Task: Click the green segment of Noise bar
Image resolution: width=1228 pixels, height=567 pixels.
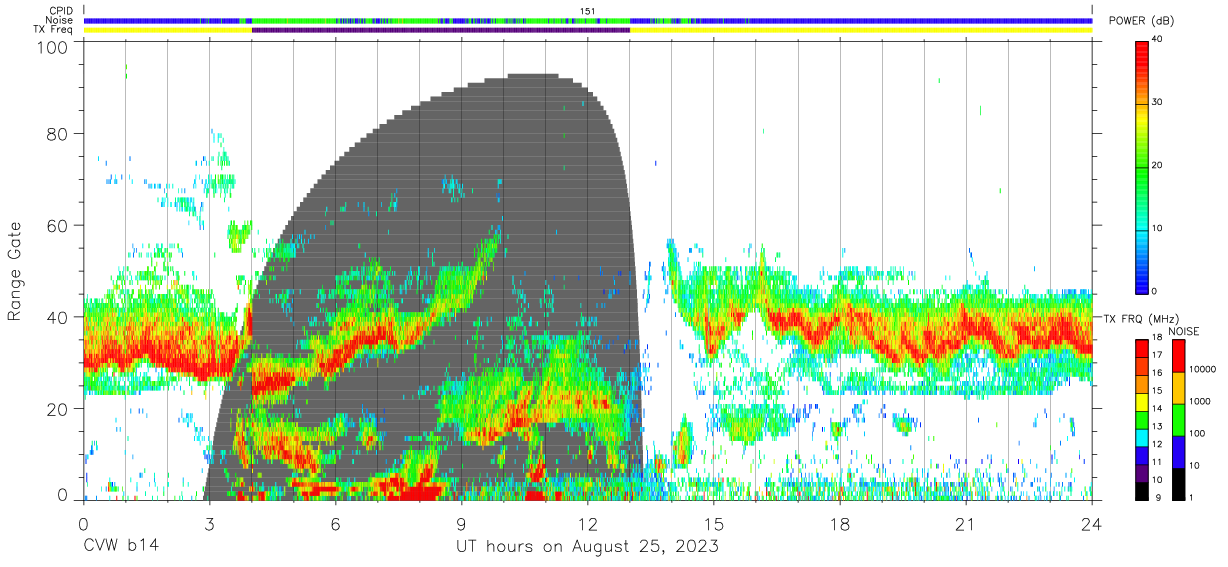Action: 440,20
